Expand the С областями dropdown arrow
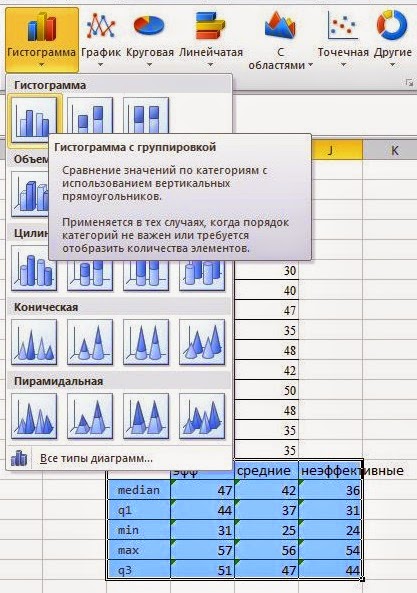 (310, 65)
